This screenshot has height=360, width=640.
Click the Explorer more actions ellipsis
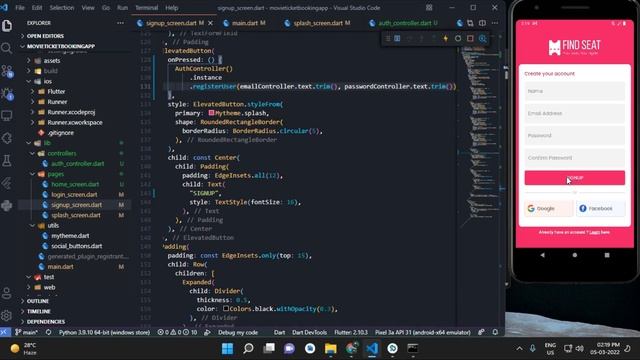(x=120, y=23)
